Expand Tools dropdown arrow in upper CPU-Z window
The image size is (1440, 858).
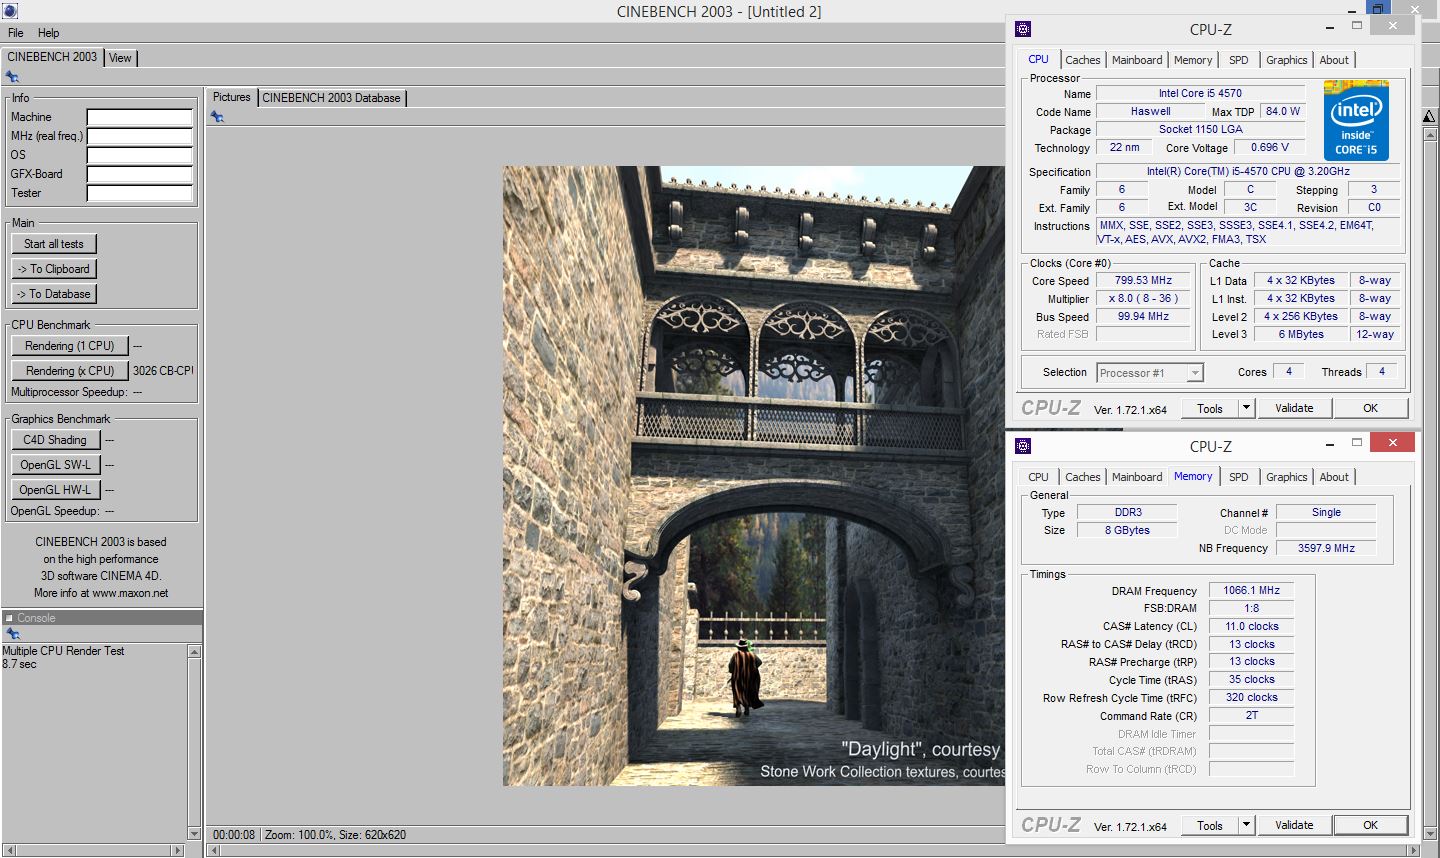click(x=1246, y=408)
